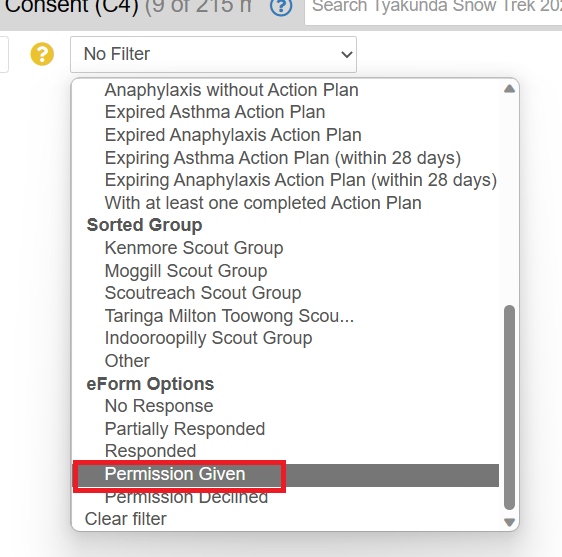The width and height of the screenshot is (562, 557).
Task: Click the blue circled question mark icon
Action: [x=281, y=6]
